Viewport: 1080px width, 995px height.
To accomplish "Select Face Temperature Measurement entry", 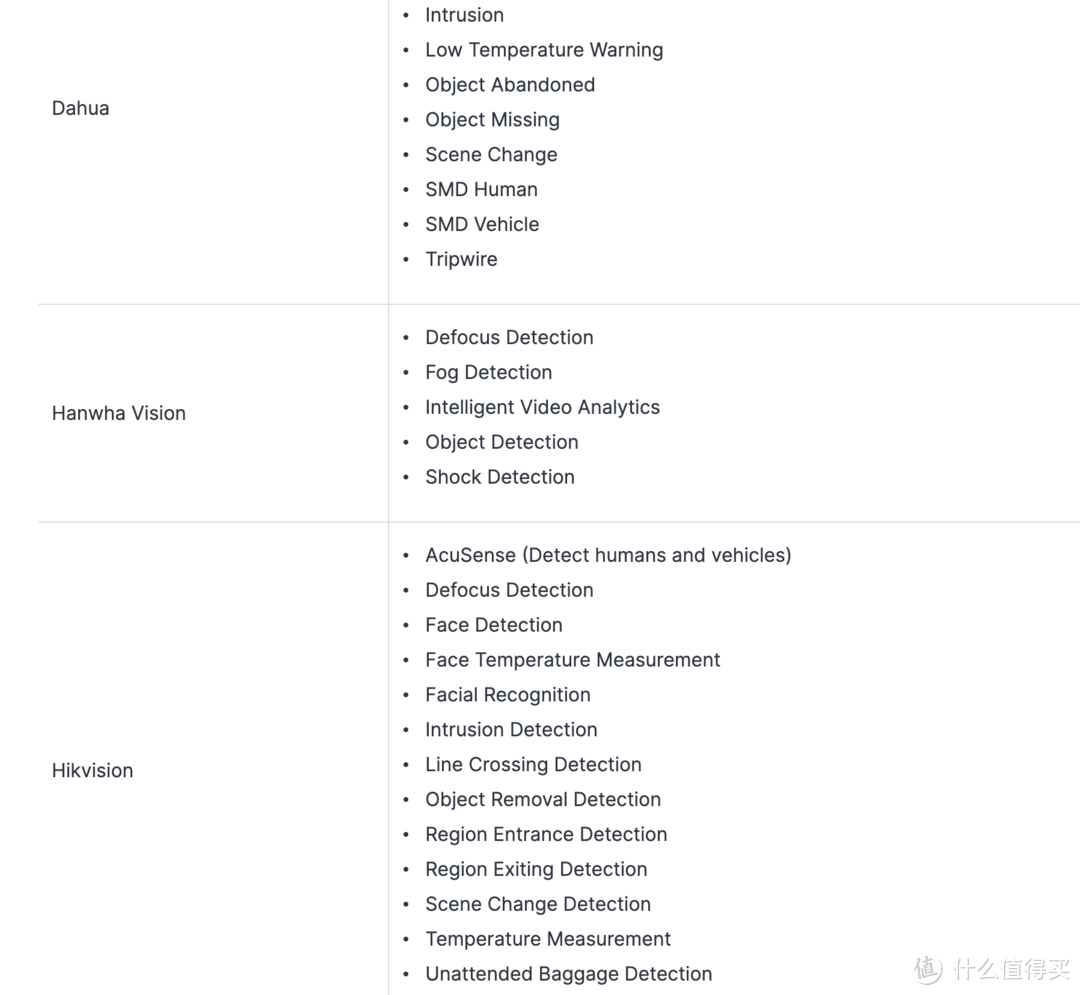I will [x=572, y=660].
